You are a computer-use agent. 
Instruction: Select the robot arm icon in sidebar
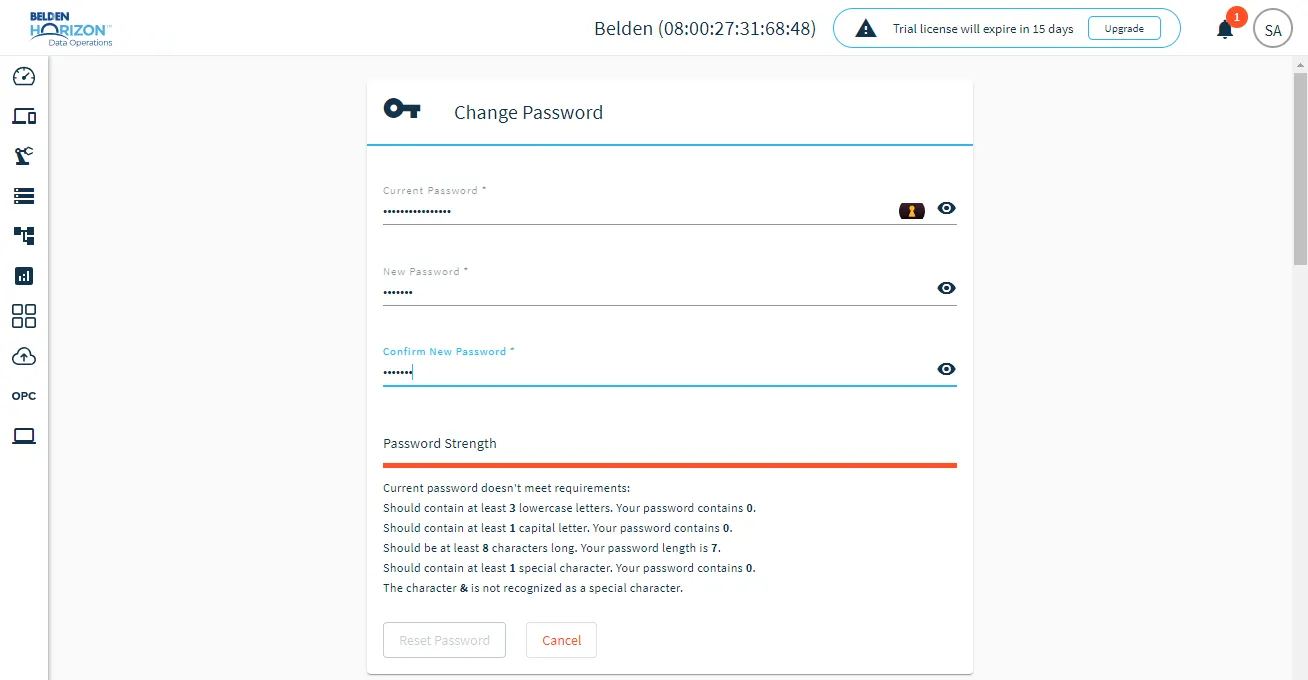click(24, 156)
